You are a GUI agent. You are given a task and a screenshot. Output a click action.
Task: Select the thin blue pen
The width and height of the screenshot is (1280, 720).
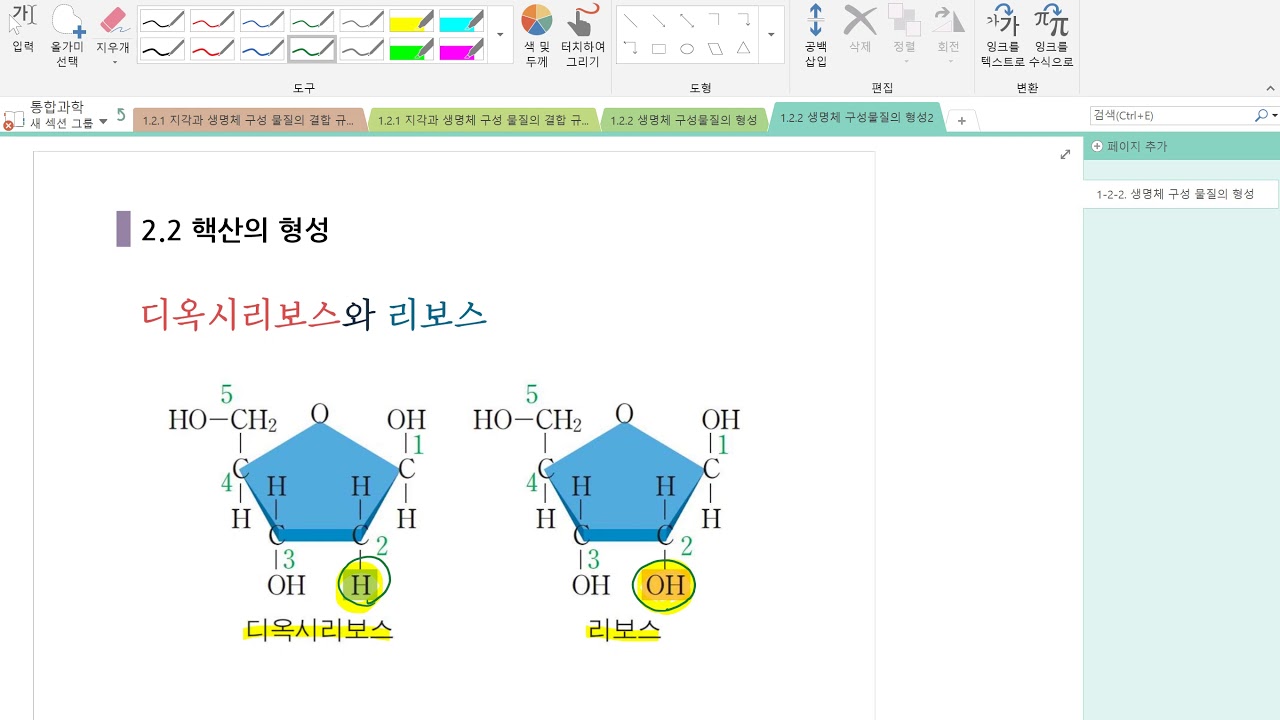(x=262, y=21)
